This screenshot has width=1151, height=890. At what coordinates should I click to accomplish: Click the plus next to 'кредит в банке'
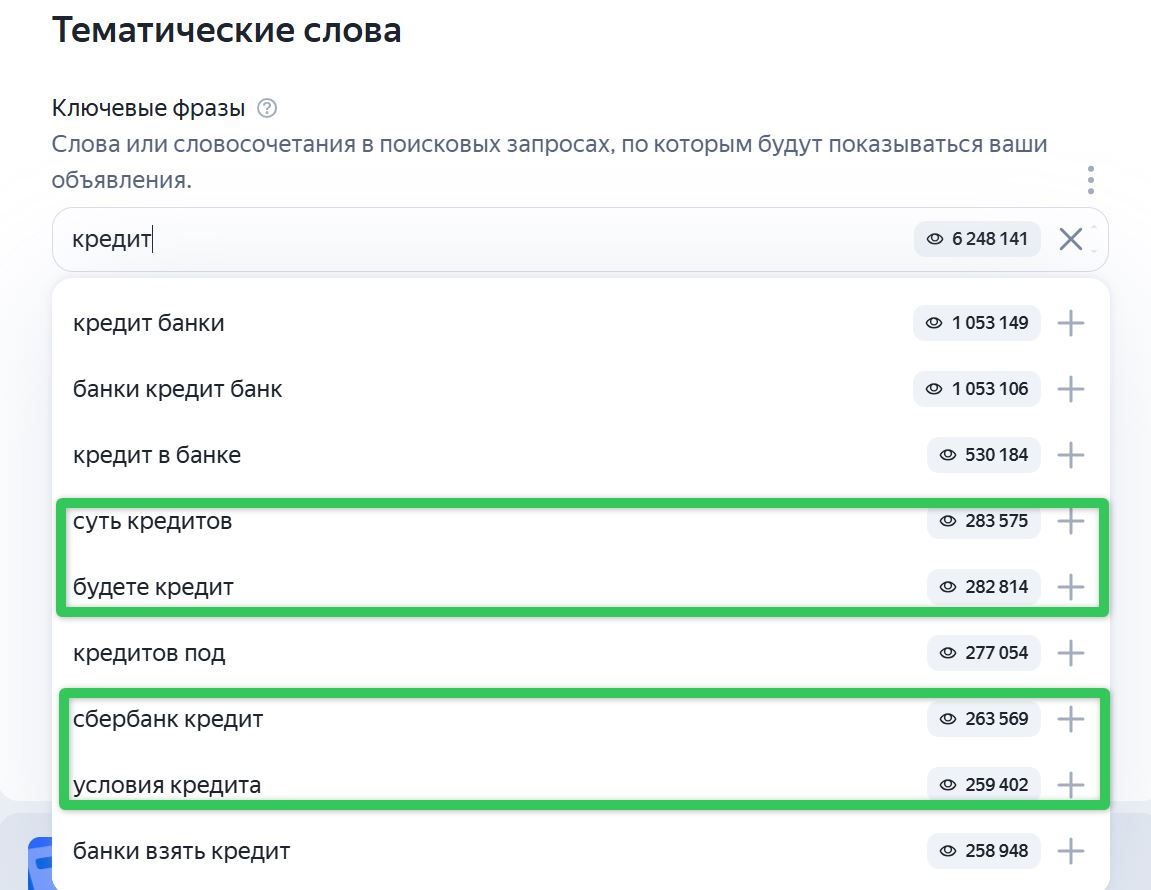(x=1070, y=455)
